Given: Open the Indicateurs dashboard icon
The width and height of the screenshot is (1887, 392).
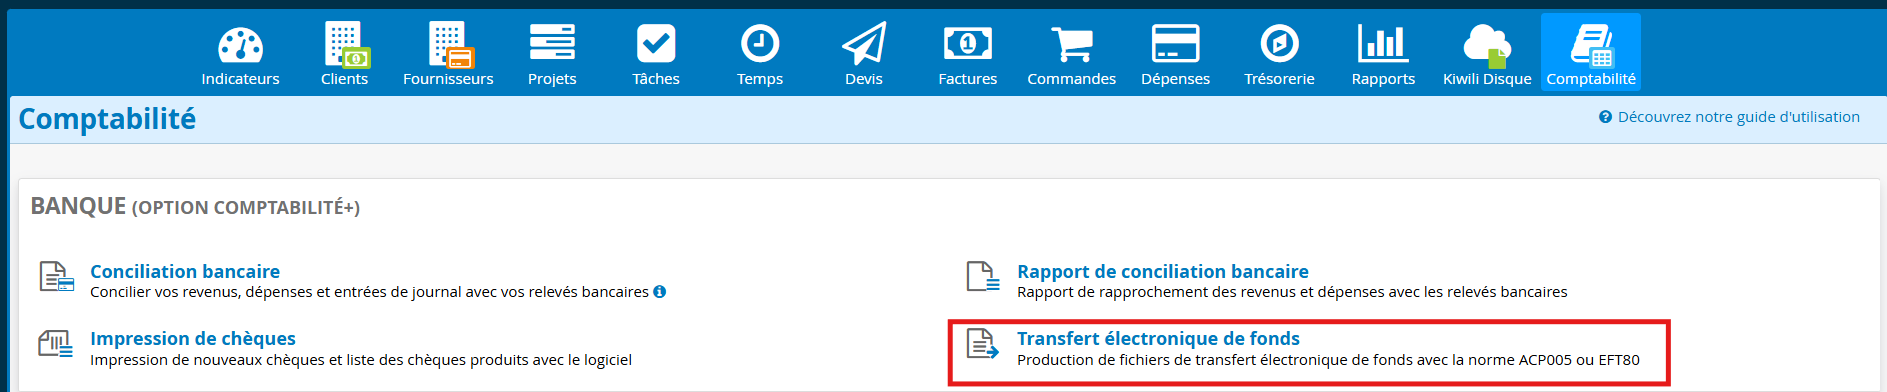Looking at the screenshot, I should (240, 45).
